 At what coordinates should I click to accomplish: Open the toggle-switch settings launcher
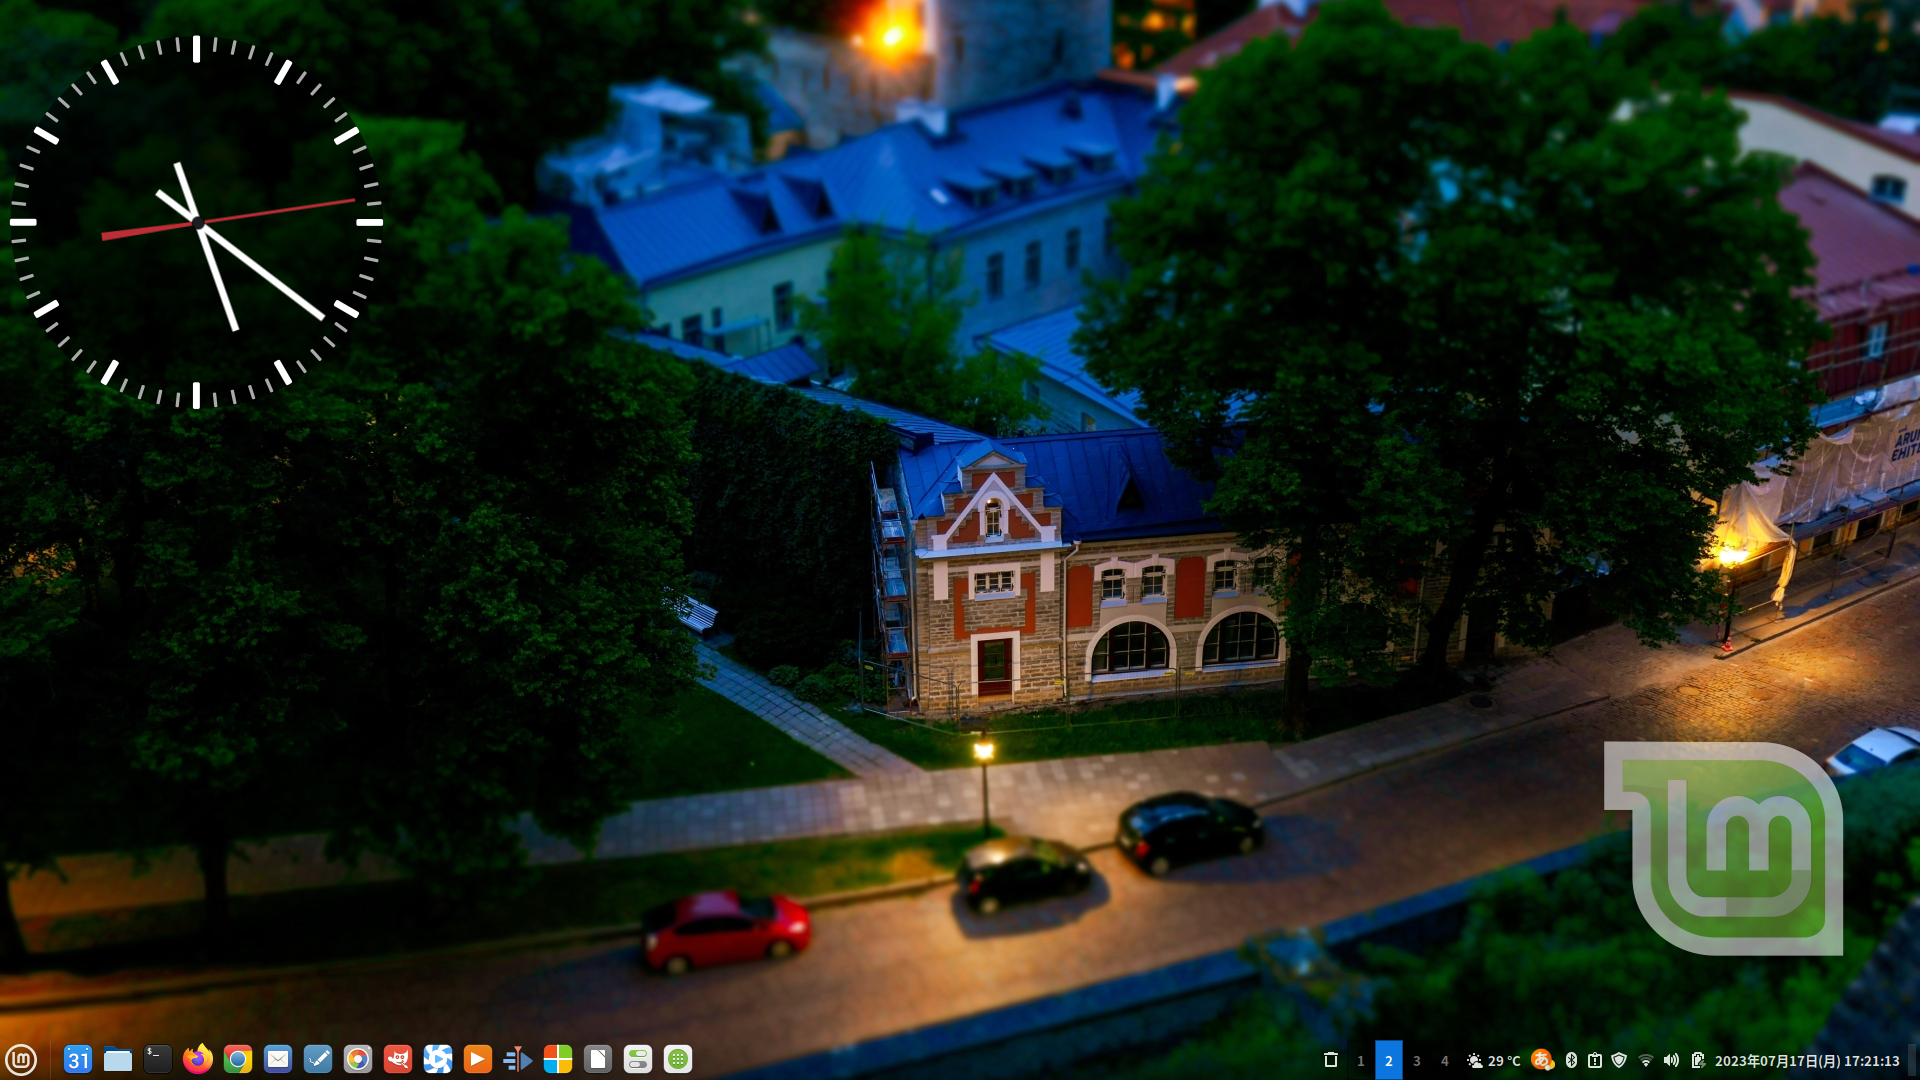point(638,1059)
